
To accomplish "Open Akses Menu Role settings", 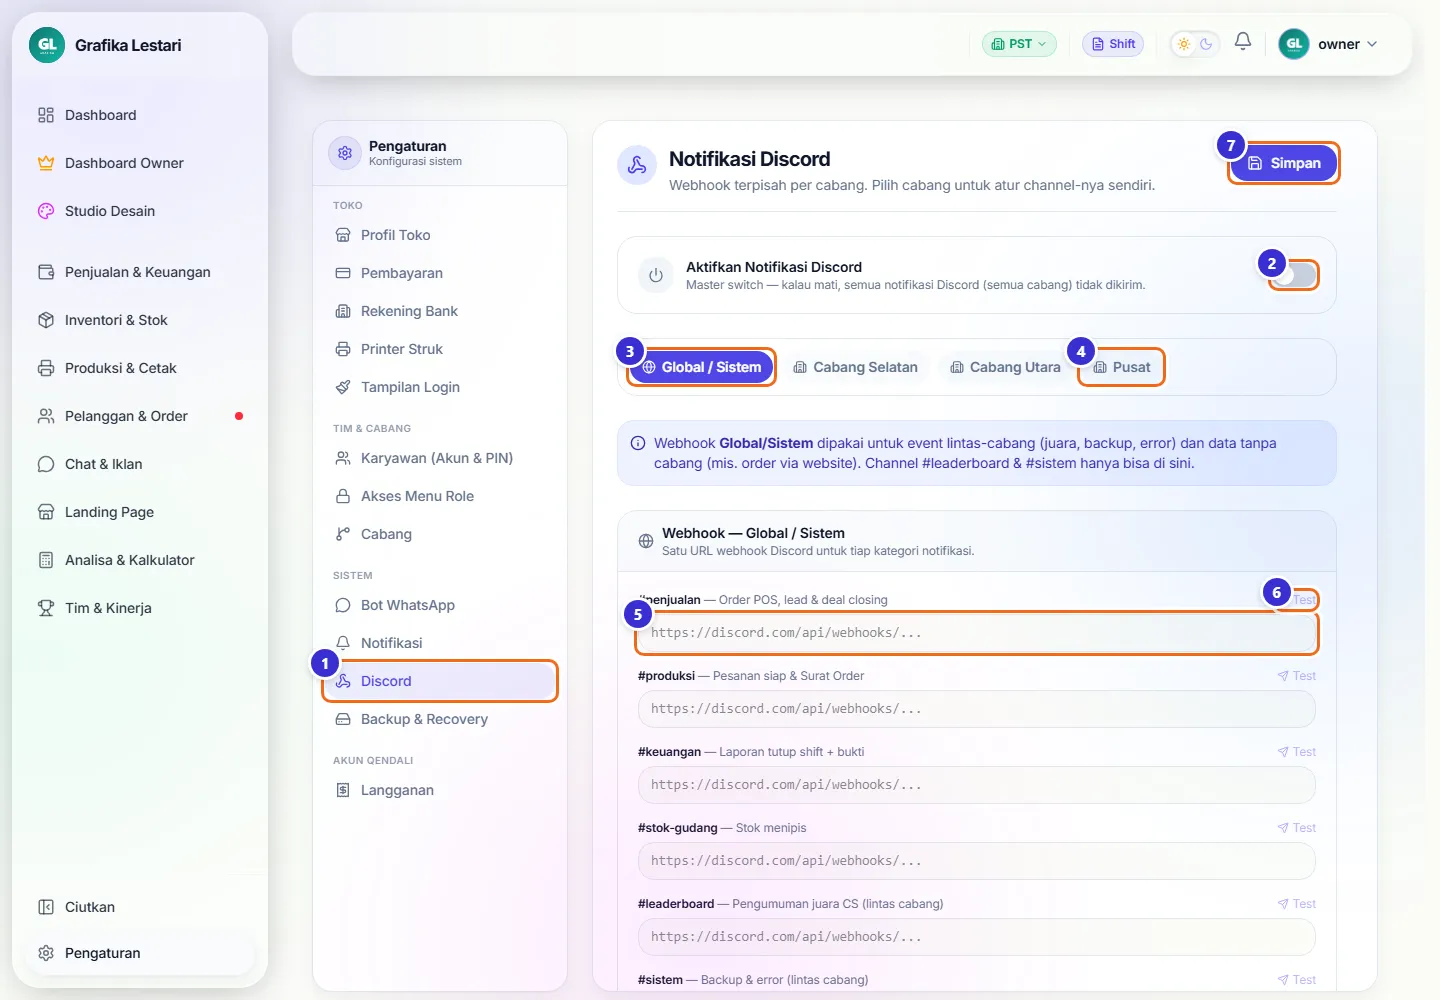I will [x=440, y=496].
